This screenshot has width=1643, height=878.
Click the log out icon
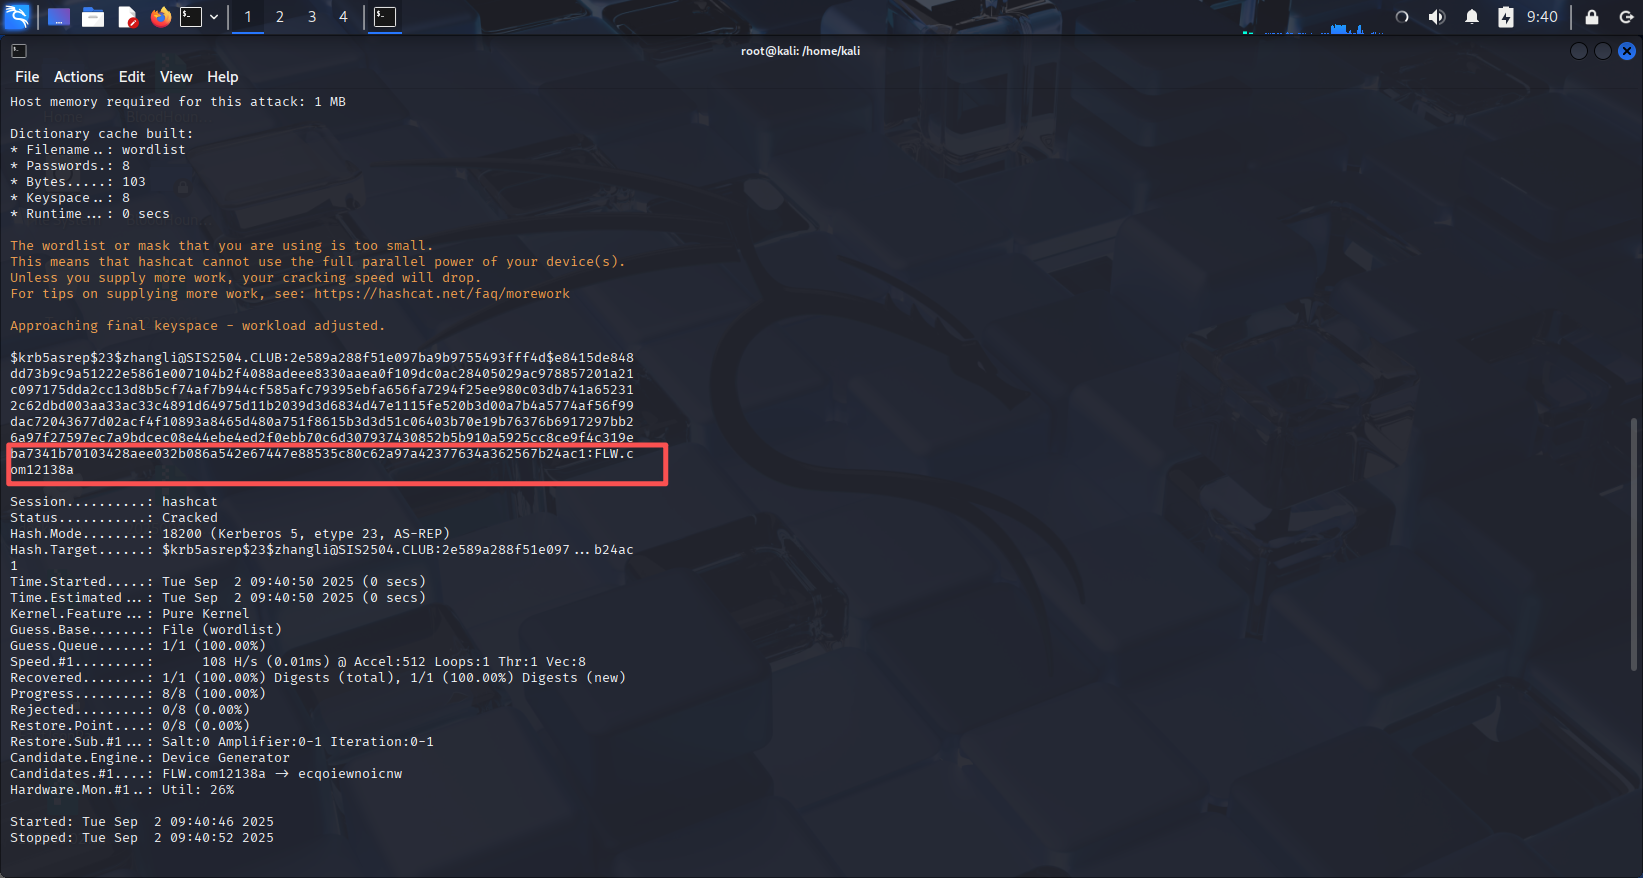point(1626,17)
